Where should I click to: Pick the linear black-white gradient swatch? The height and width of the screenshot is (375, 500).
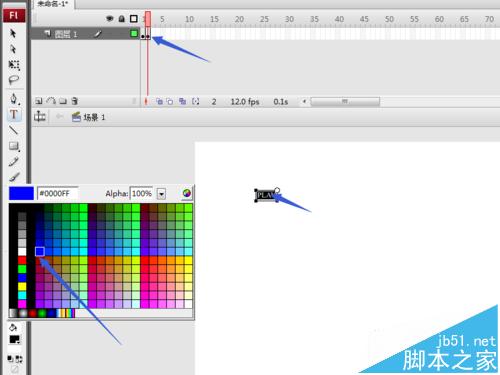13,313
